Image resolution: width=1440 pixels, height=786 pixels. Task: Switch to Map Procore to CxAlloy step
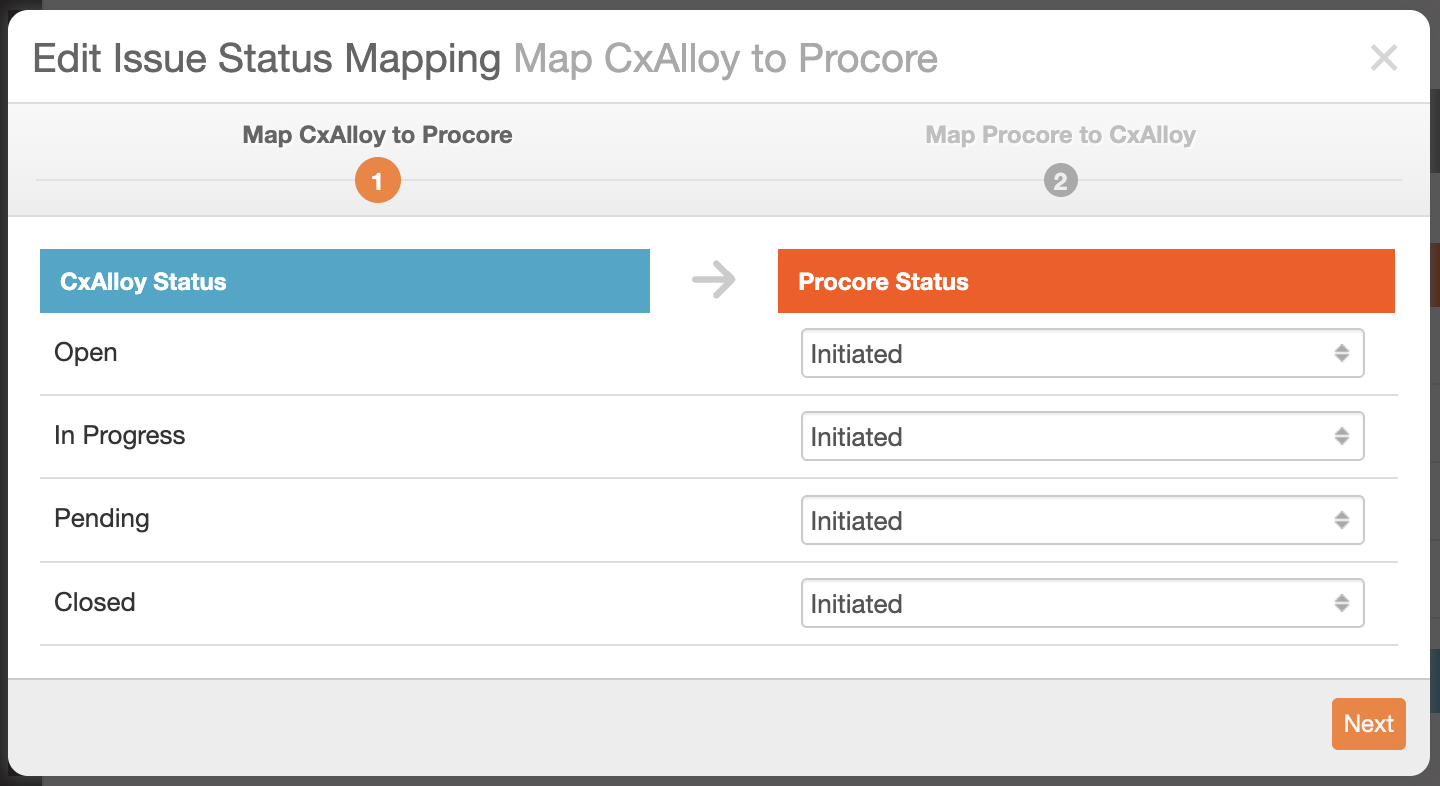click(x=1061, y=135)
